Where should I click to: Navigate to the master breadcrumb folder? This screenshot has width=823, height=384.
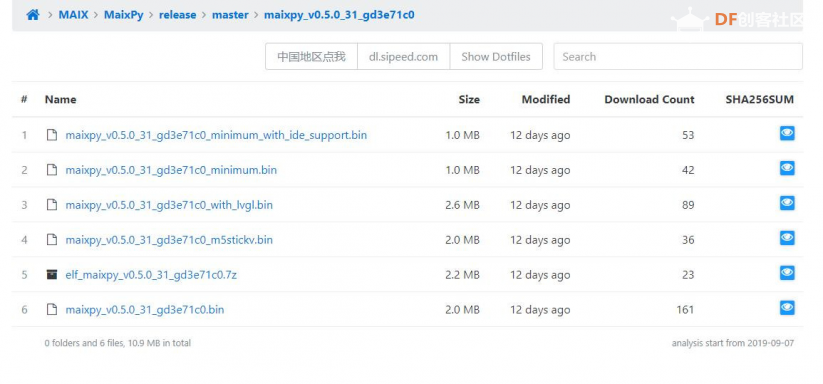click(x=230, y=15)
